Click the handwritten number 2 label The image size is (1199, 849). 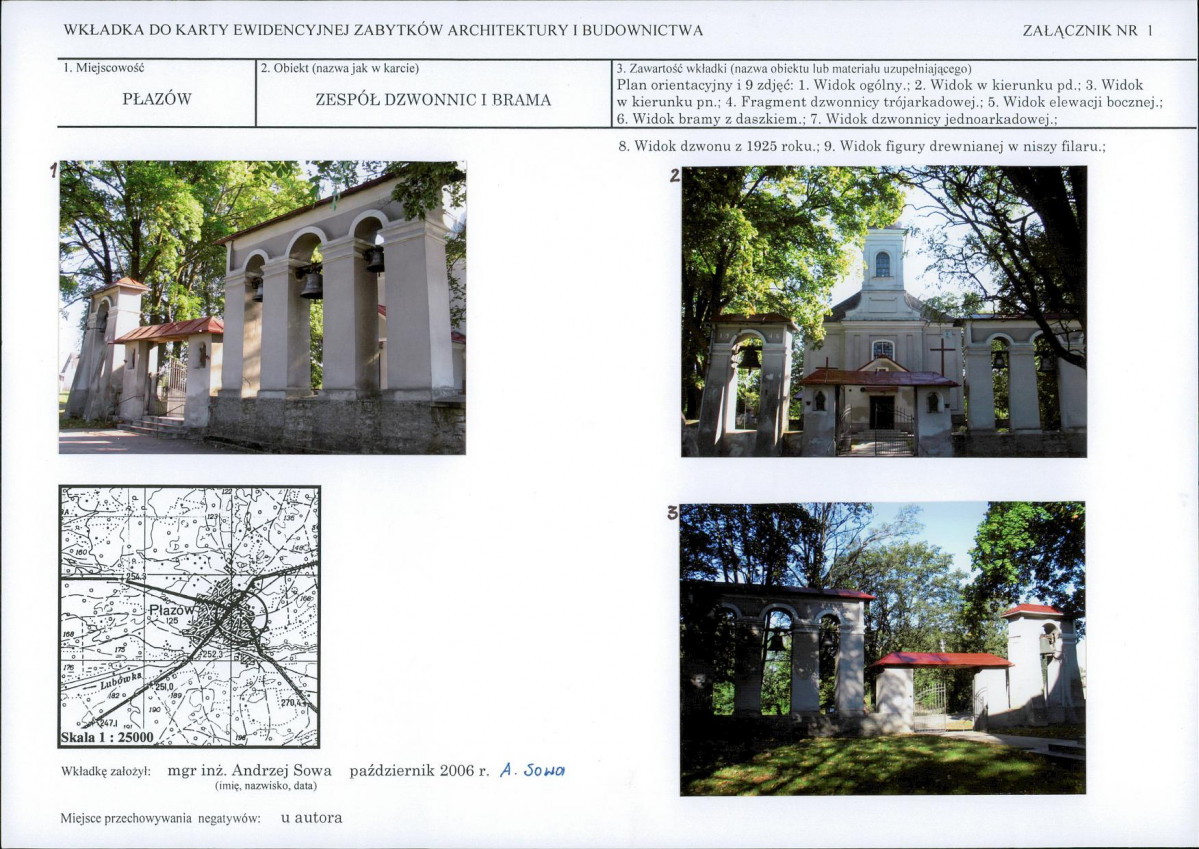[674, 175]
